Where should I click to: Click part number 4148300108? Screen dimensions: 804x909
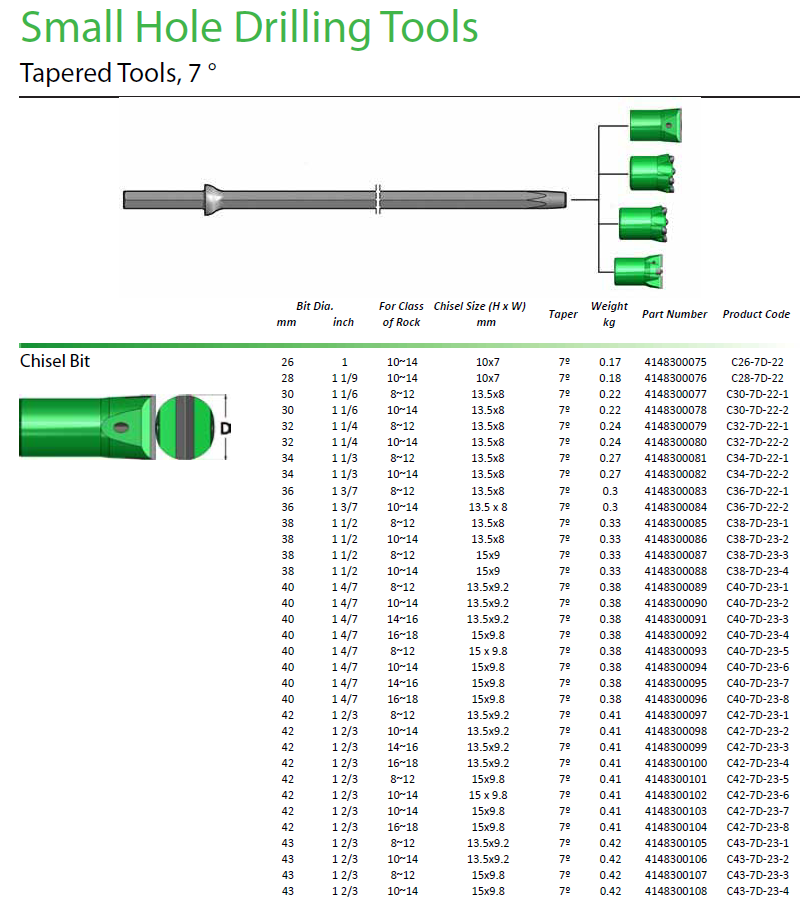[675, 891]
